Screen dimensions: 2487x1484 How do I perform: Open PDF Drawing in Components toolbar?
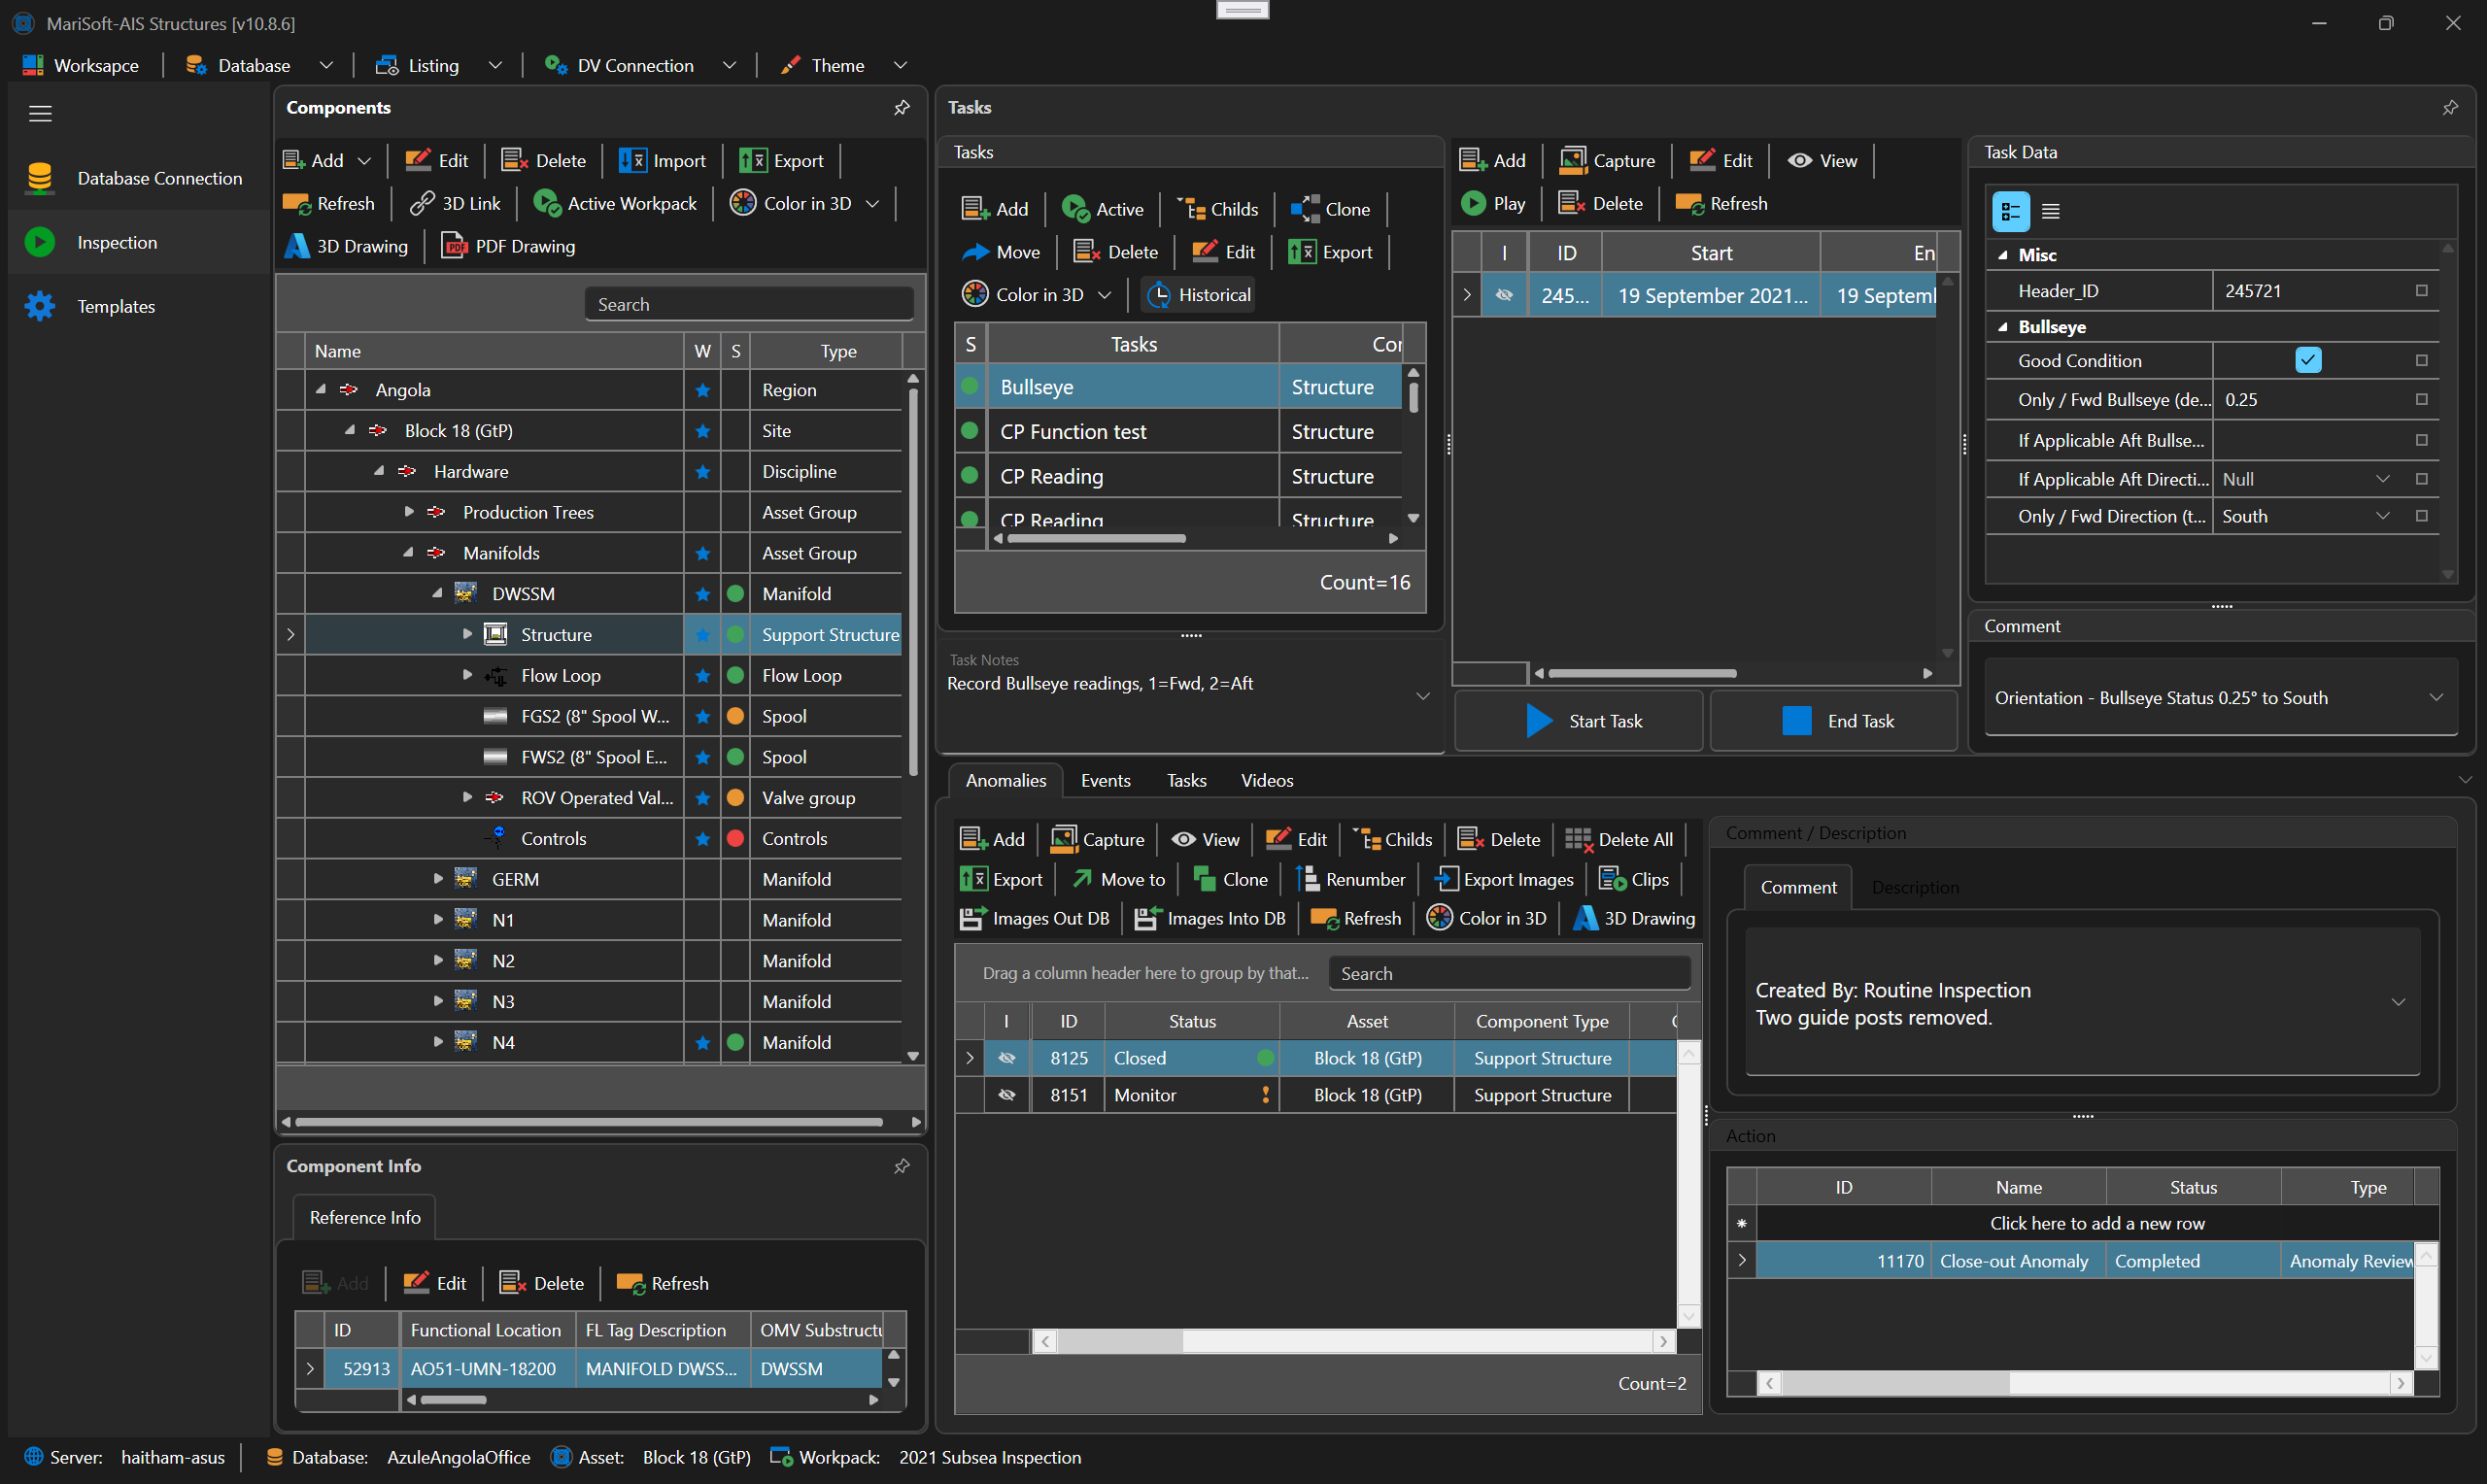tap(508, 246)
